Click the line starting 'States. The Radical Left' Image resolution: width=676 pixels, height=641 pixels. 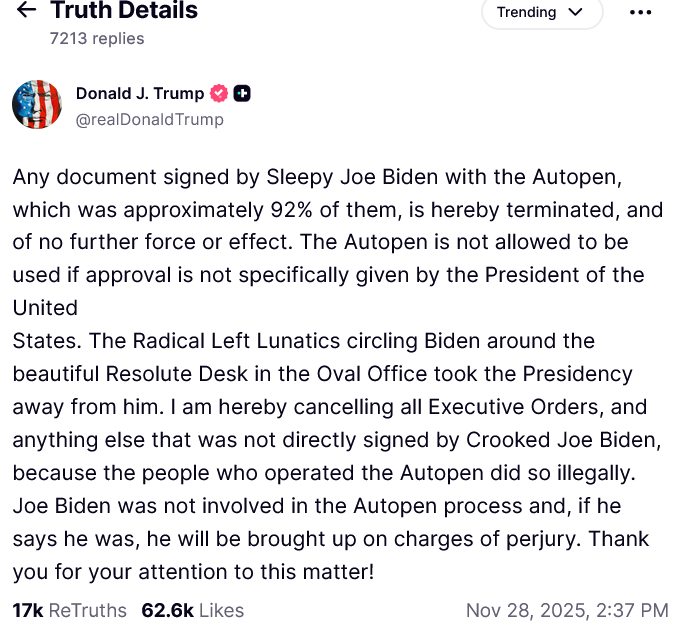coord(303,341)
